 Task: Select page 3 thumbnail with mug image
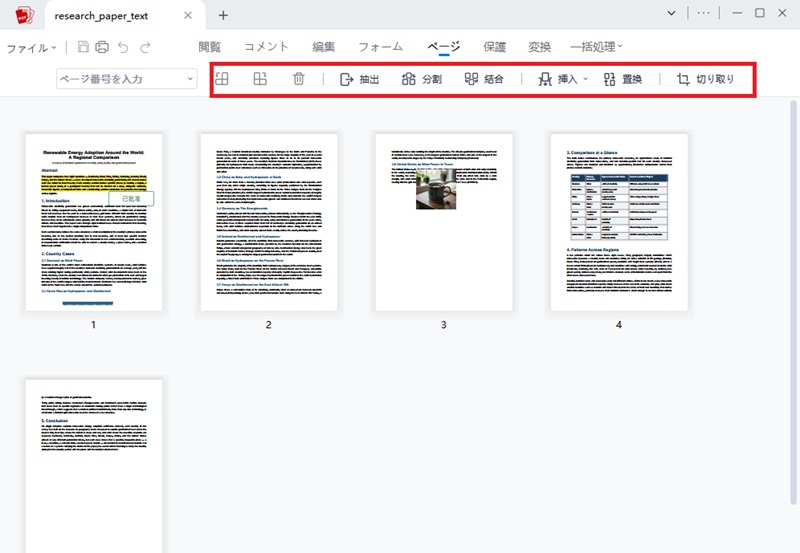coord(444,222)
